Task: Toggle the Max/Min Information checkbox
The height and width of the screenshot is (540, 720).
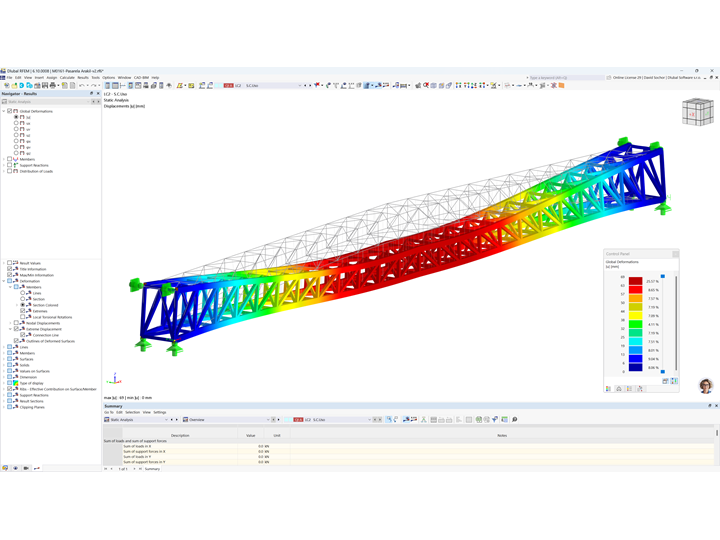Action: point(9,275)
